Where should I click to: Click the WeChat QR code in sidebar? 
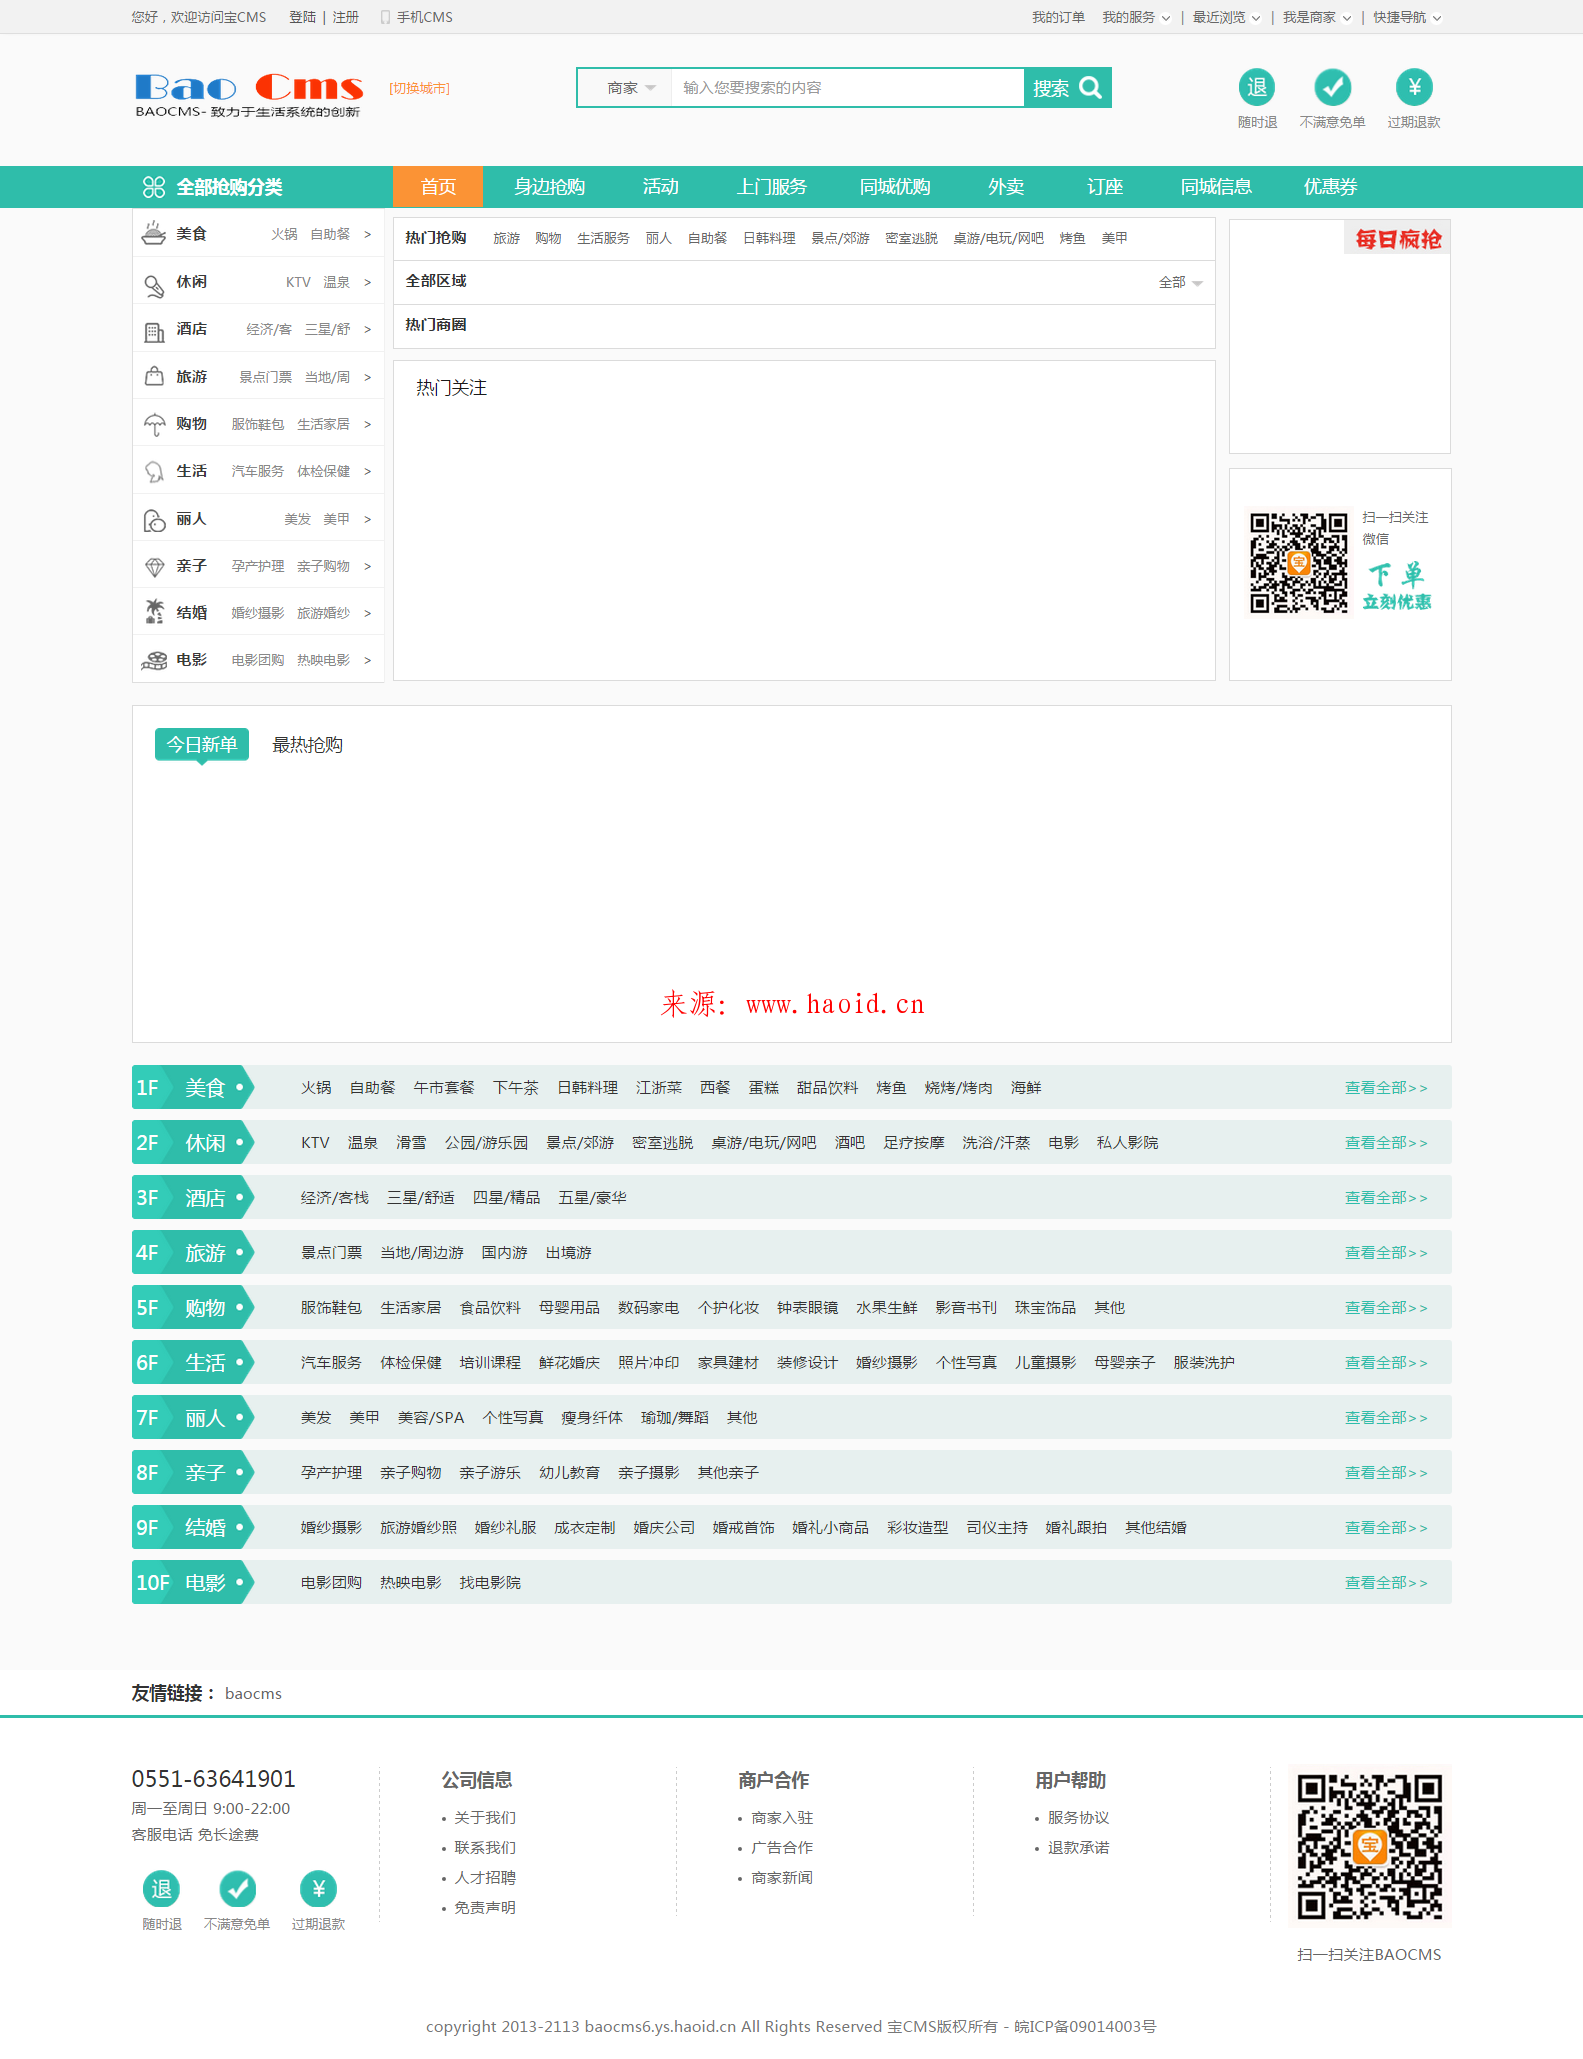click(x=1299, y=563)
